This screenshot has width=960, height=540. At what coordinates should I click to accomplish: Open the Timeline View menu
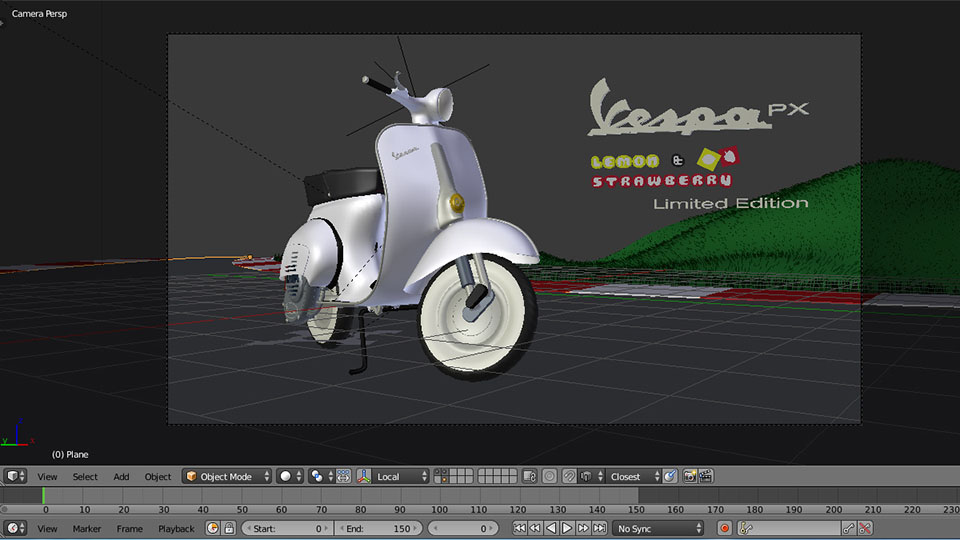(x=47, y=528)
